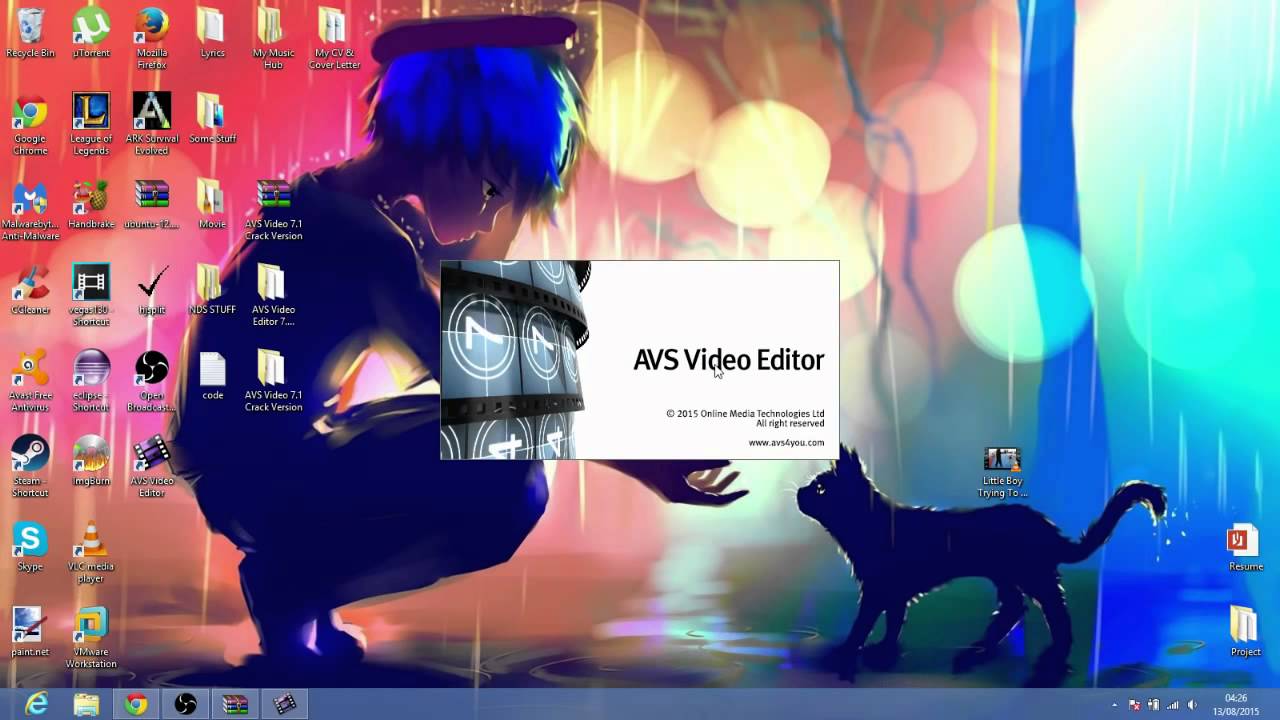1280x720 pixels.
Task: Open Action Center flag in tray
Action: [1134, 705]
